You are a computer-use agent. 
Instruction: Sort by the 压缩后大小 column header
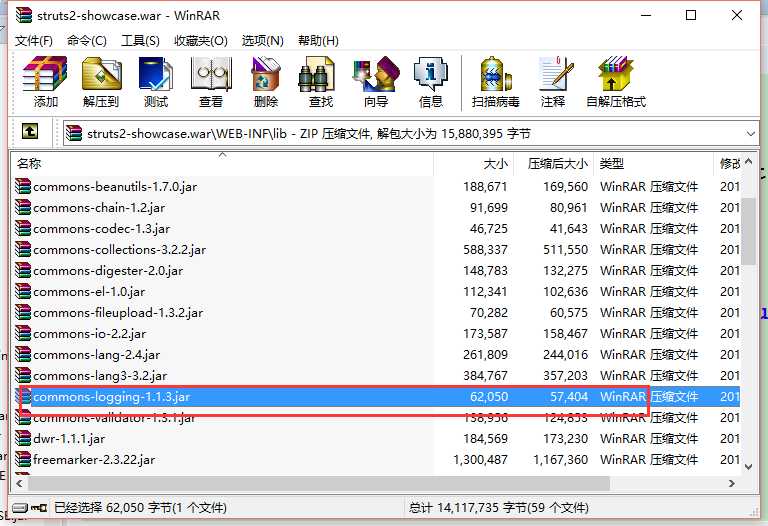point(553,164)
